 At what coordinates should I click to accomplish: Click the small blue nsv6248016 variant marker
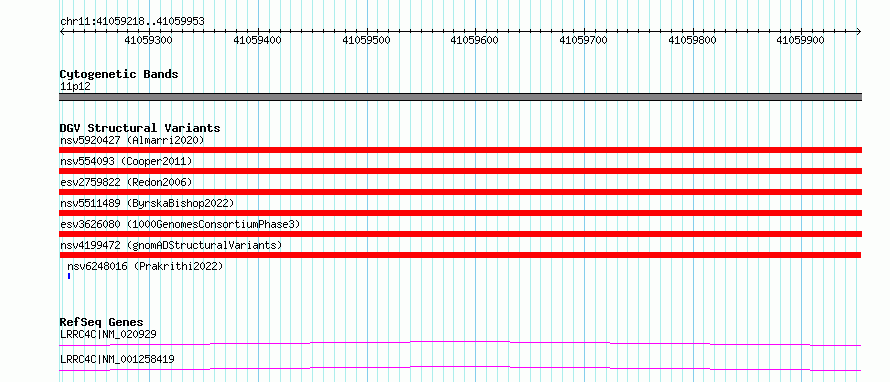pyautogui.click(x=69, y=276)
